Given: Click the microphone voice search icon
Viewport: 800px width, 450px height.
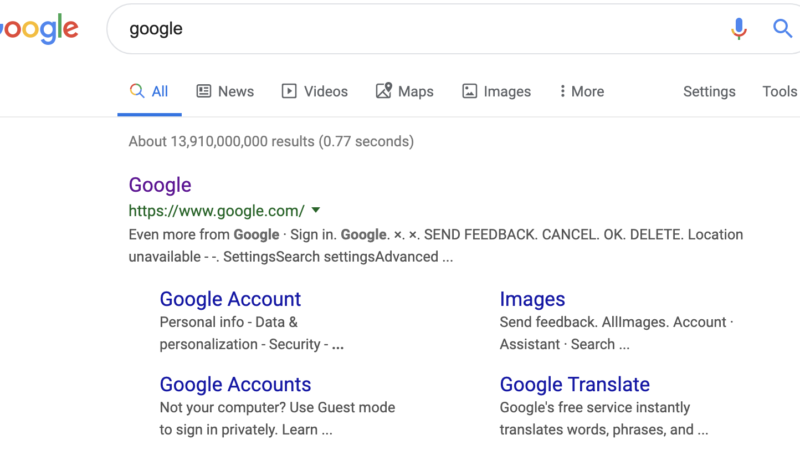Looking at the screenshot, I should click(x=738, y=29).
